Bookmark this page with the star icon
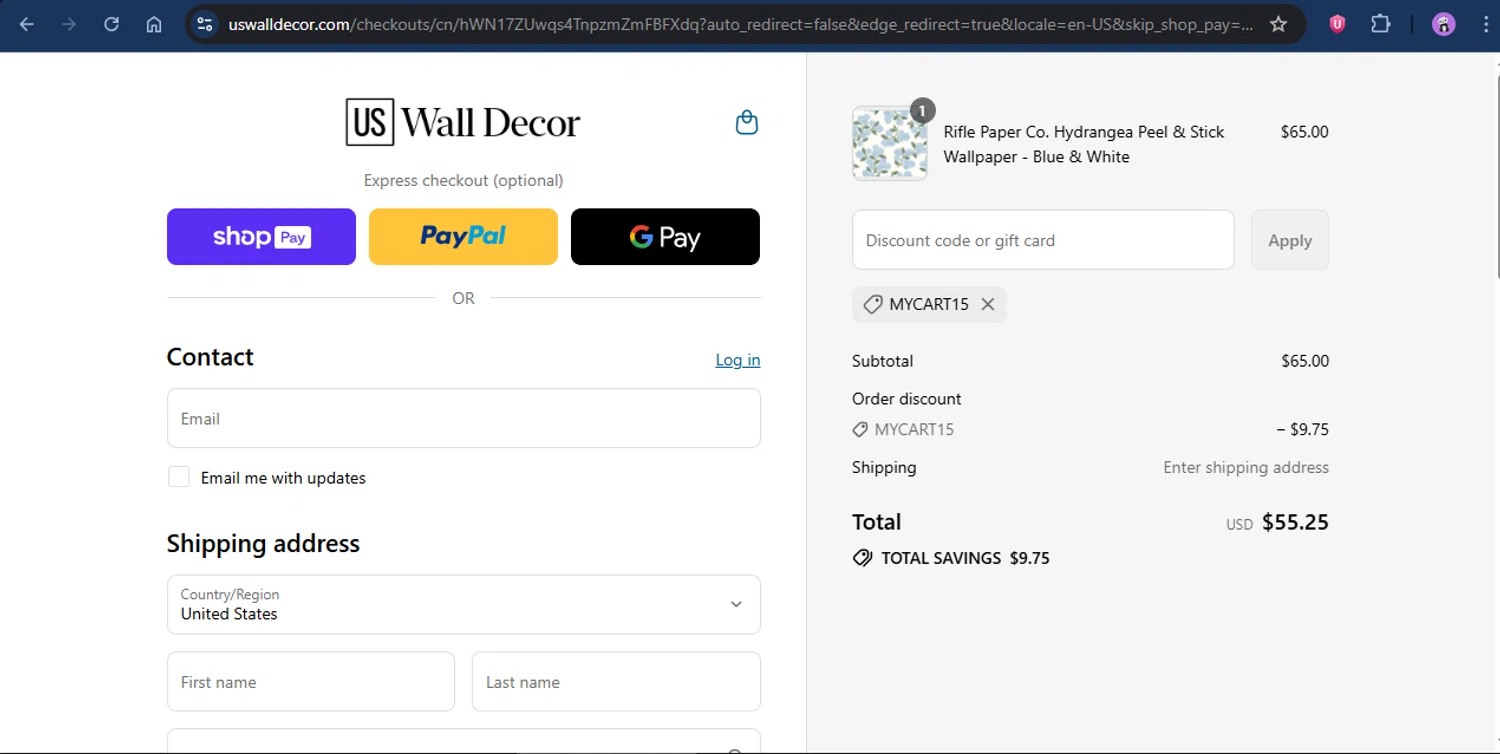The image size is (1500, 754). click(1278, 25)
